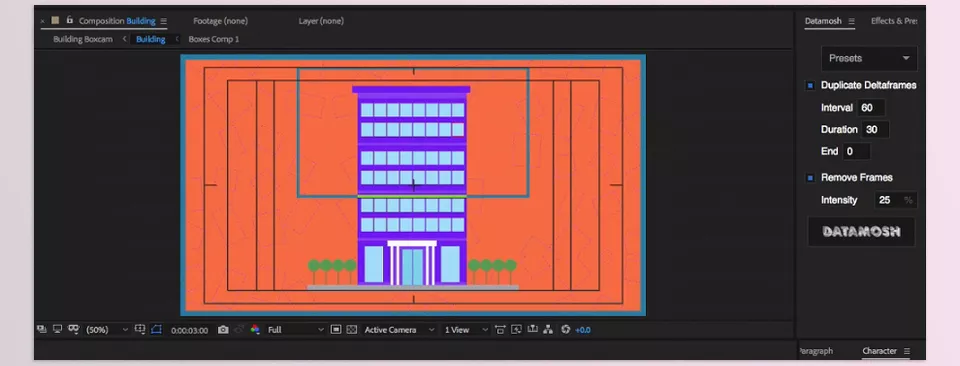
Task: Switch to the Paragraph panel tab
Action: click(x=816, y=351)
